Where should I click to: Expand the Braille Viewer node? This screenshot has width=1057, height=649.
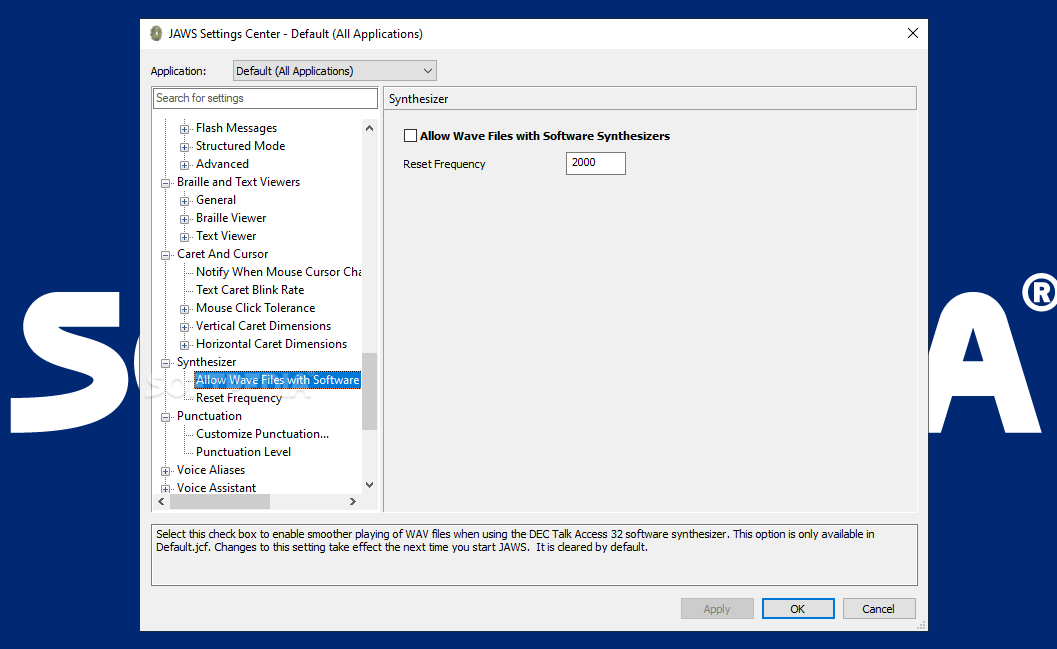184,219
